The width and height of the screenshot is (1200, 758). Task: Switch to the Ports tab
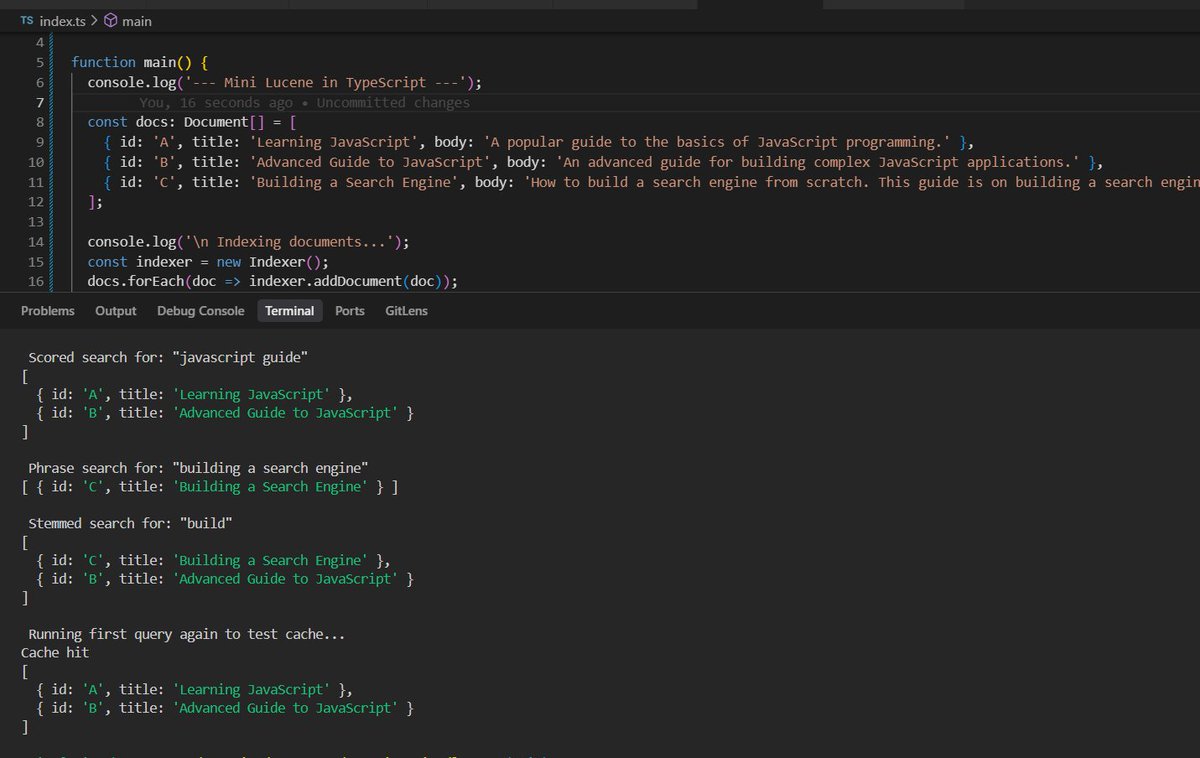pos(350,311)
